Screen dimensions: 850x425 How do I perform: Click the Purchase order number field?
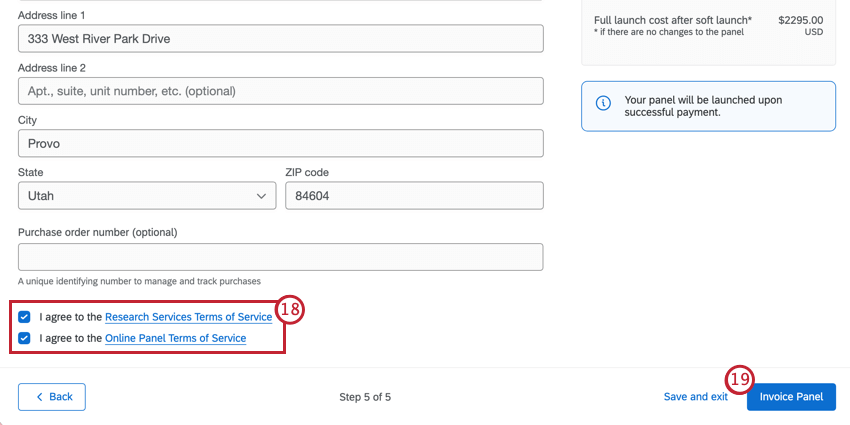[x=281, y=257]
